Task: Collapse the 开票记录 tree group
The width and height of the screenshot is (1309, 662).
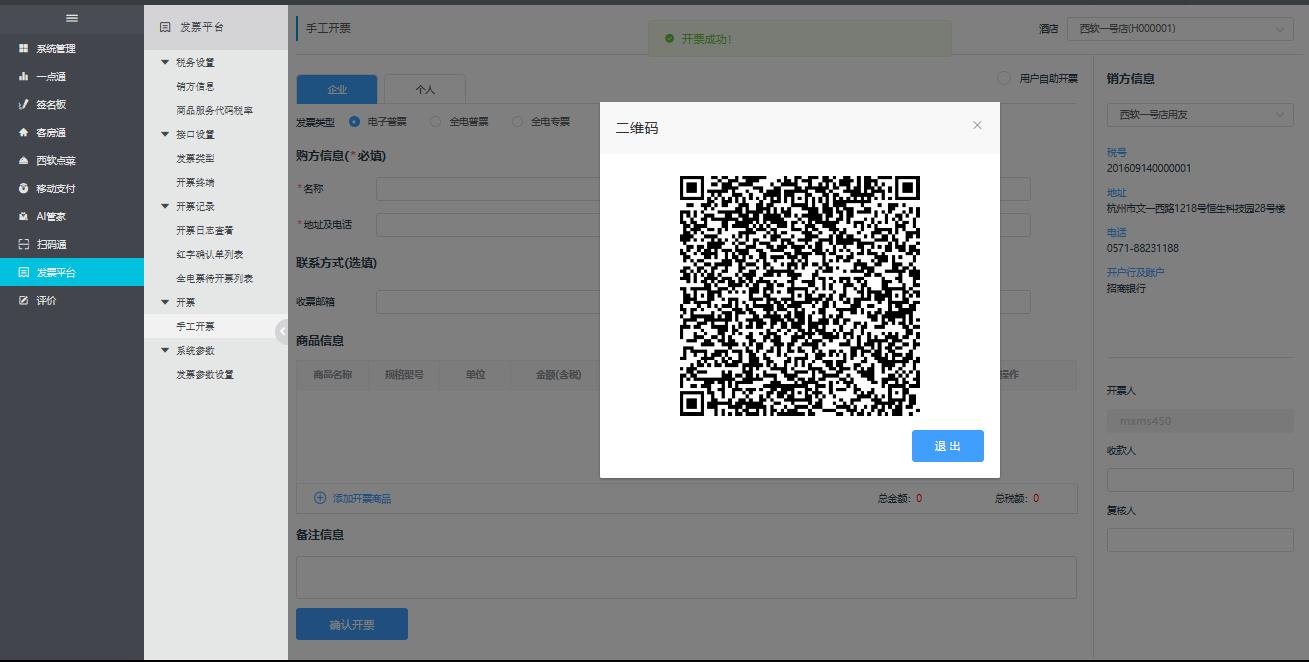Action: coord(165,206)
